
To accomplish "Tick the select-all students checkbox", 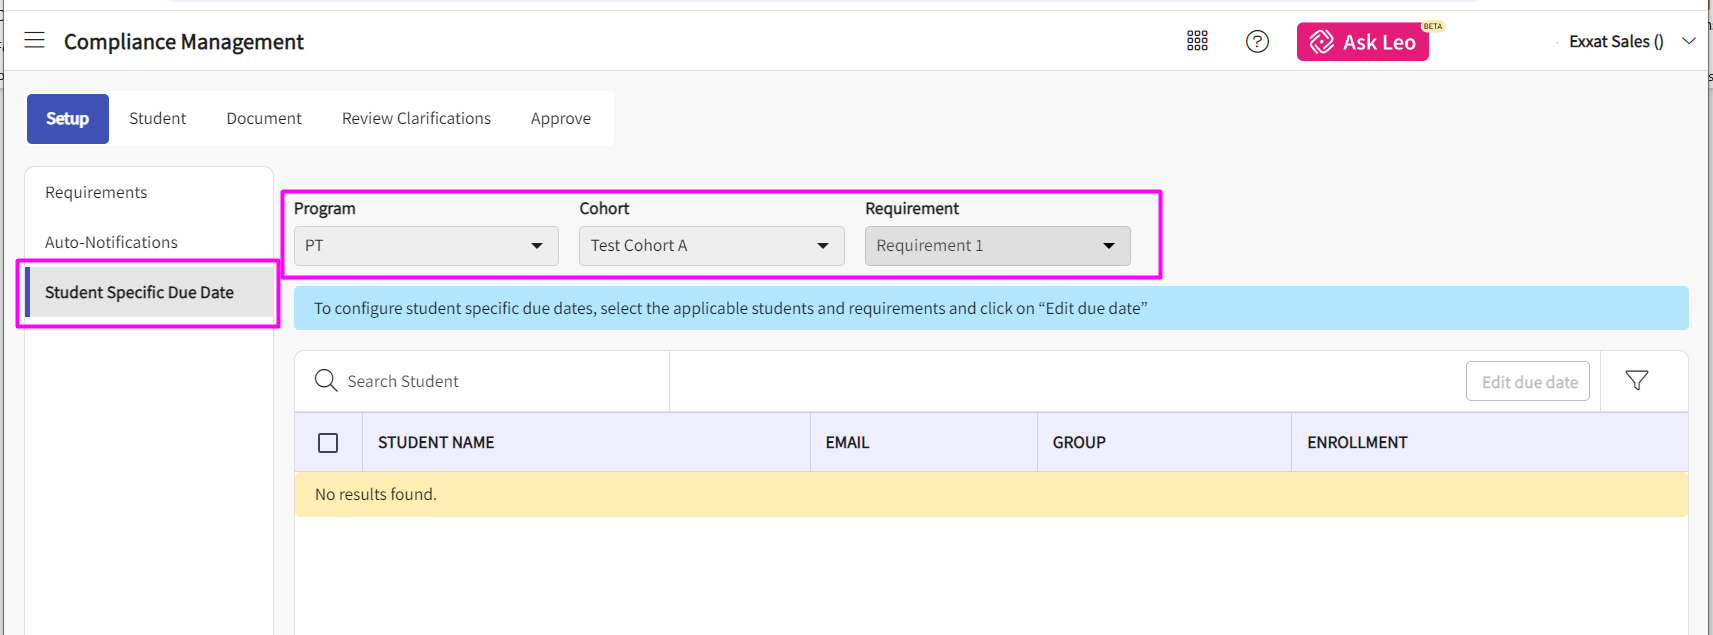I will pyautogui.click(x=328, y=443).
